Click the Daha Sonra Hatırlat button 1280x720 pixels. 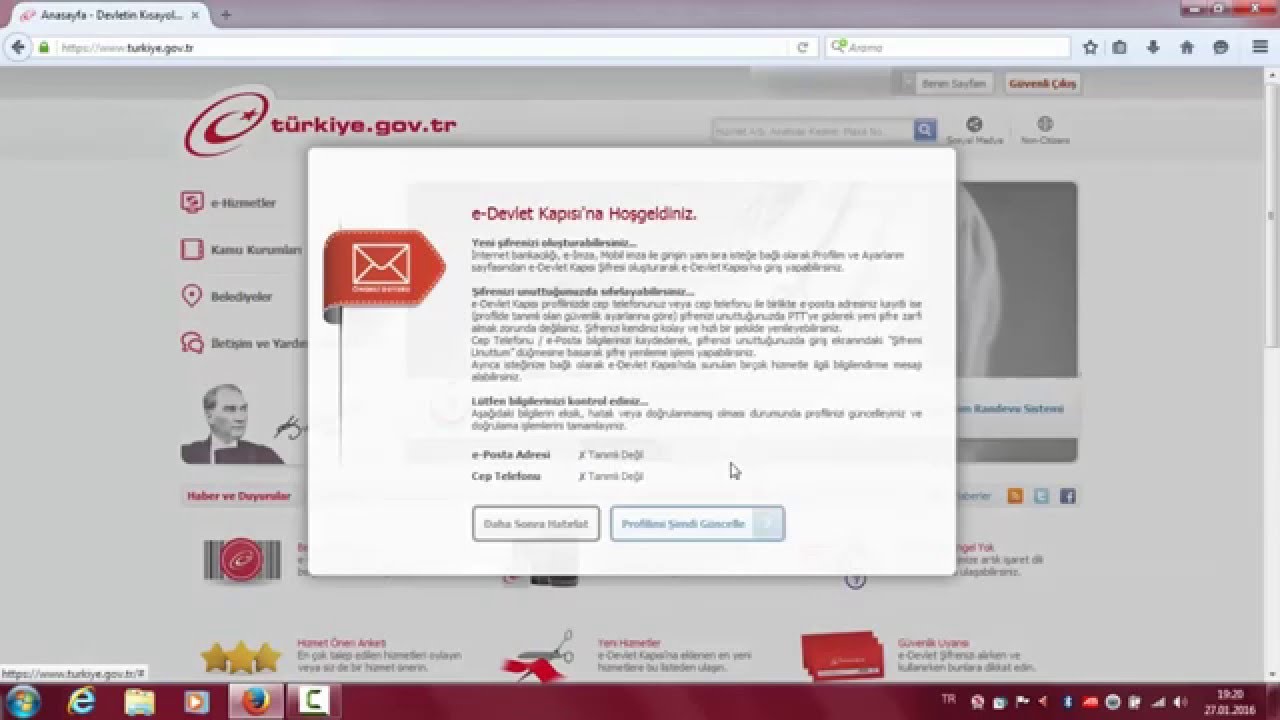point(536,524)
